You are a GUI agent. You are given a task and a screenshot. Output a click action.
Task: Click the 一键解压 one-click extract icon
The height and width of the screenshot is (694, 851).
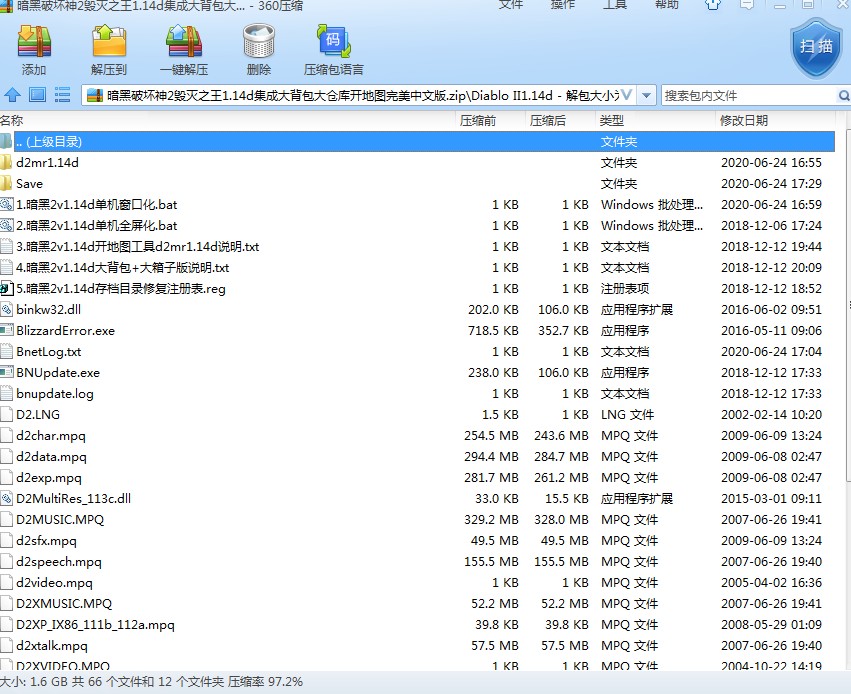click(x=183, y=50)
